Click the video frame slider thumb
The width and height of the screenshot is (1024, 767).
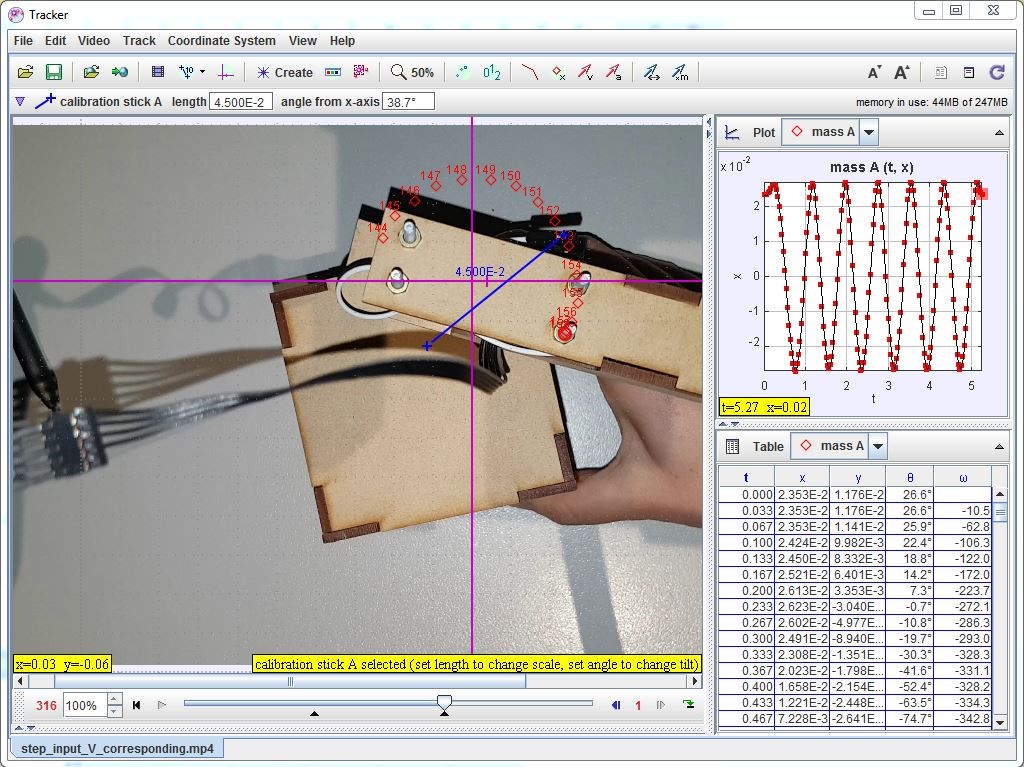point(444,703)
